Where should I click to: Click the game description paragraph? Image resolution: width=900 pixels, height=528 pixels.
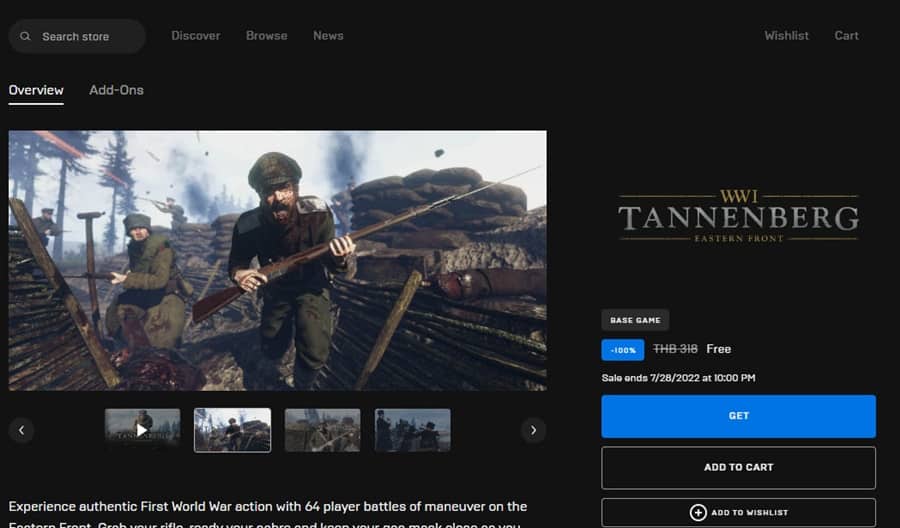click(x=268, y=514)
